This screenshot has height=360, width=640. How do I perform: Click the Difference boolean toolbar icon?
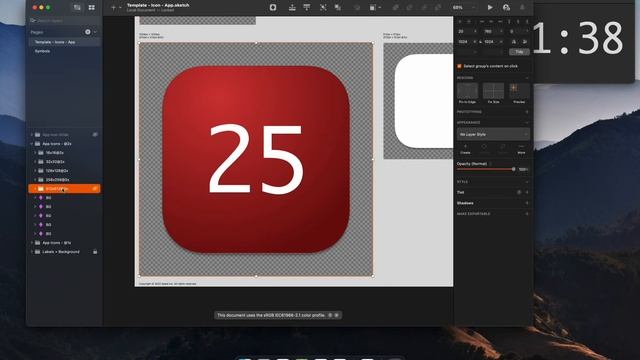pos(438,7)
